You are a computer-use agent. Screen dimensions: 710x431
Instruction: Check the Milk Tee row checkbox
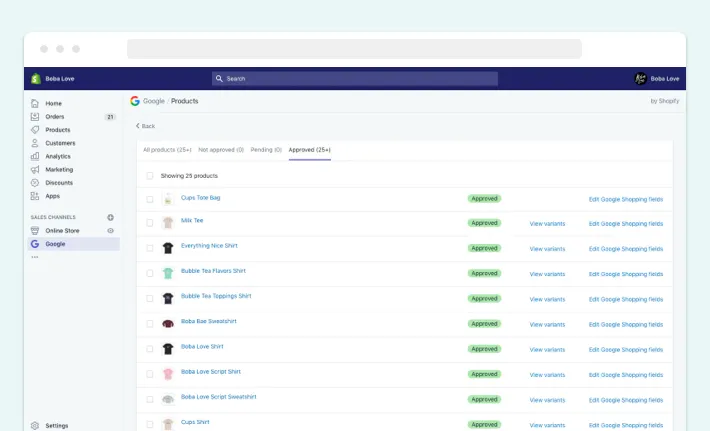(x=150, y=223)
